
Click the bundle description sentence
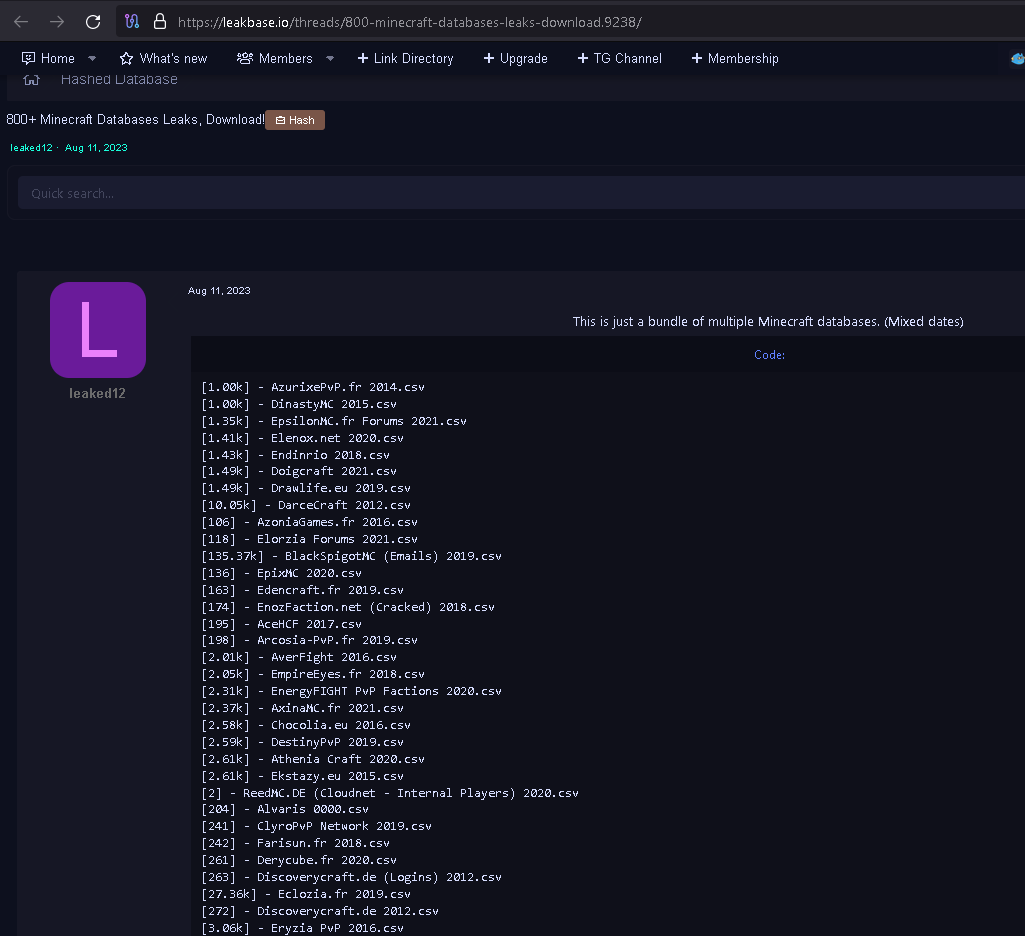click(768, 322)
